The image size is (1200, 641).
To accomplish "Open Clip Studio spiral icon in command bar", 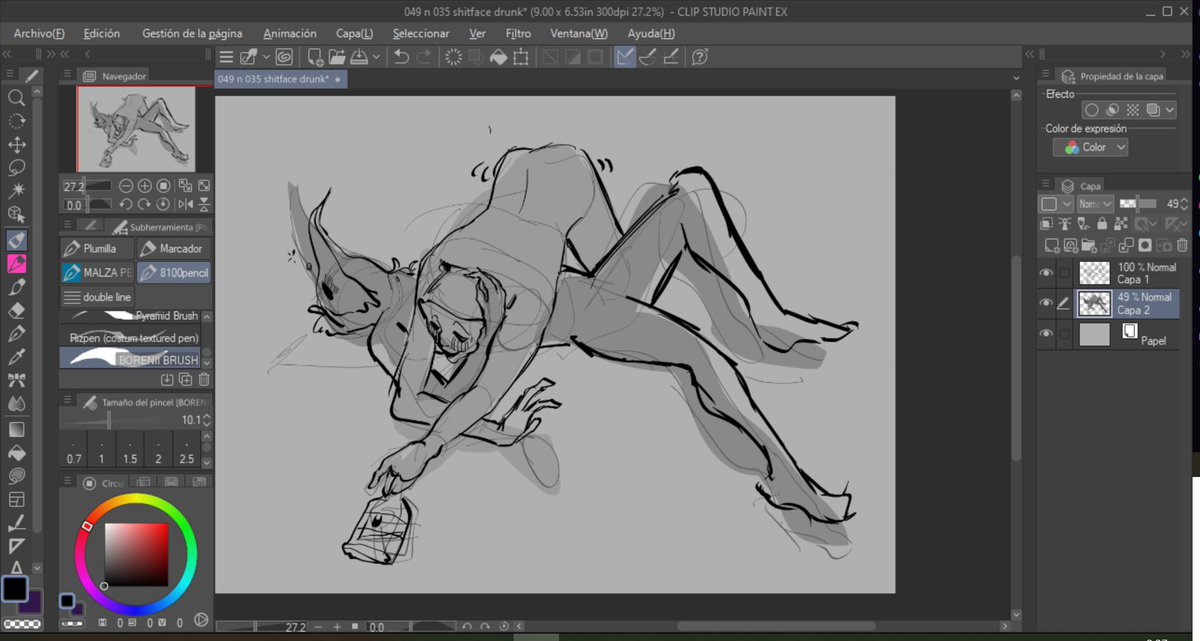I will pos(284,57).
